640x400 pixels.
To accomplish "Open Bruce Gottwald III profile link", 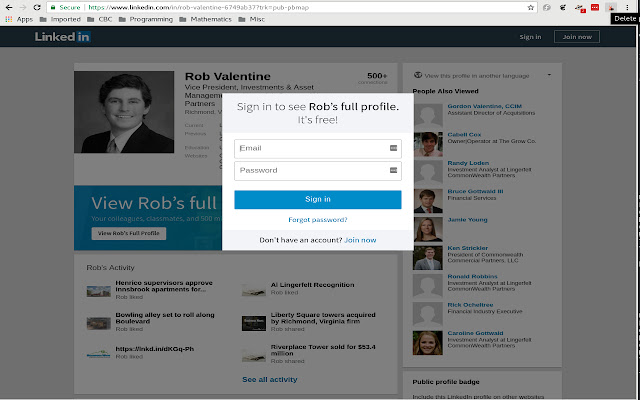I will point(475,191).
